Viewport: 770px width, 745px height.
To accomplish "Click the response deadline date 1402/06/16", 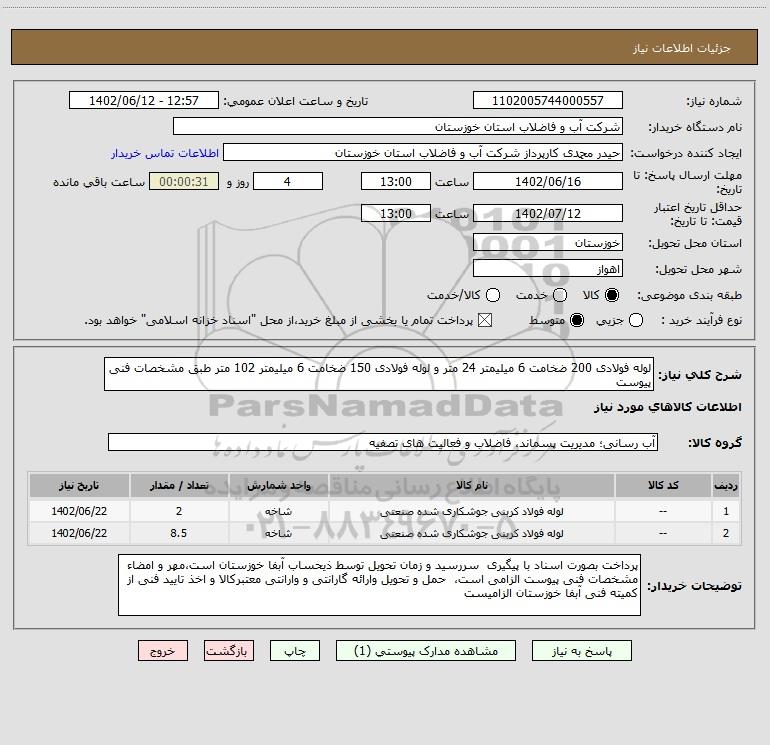I will [548, 181].
